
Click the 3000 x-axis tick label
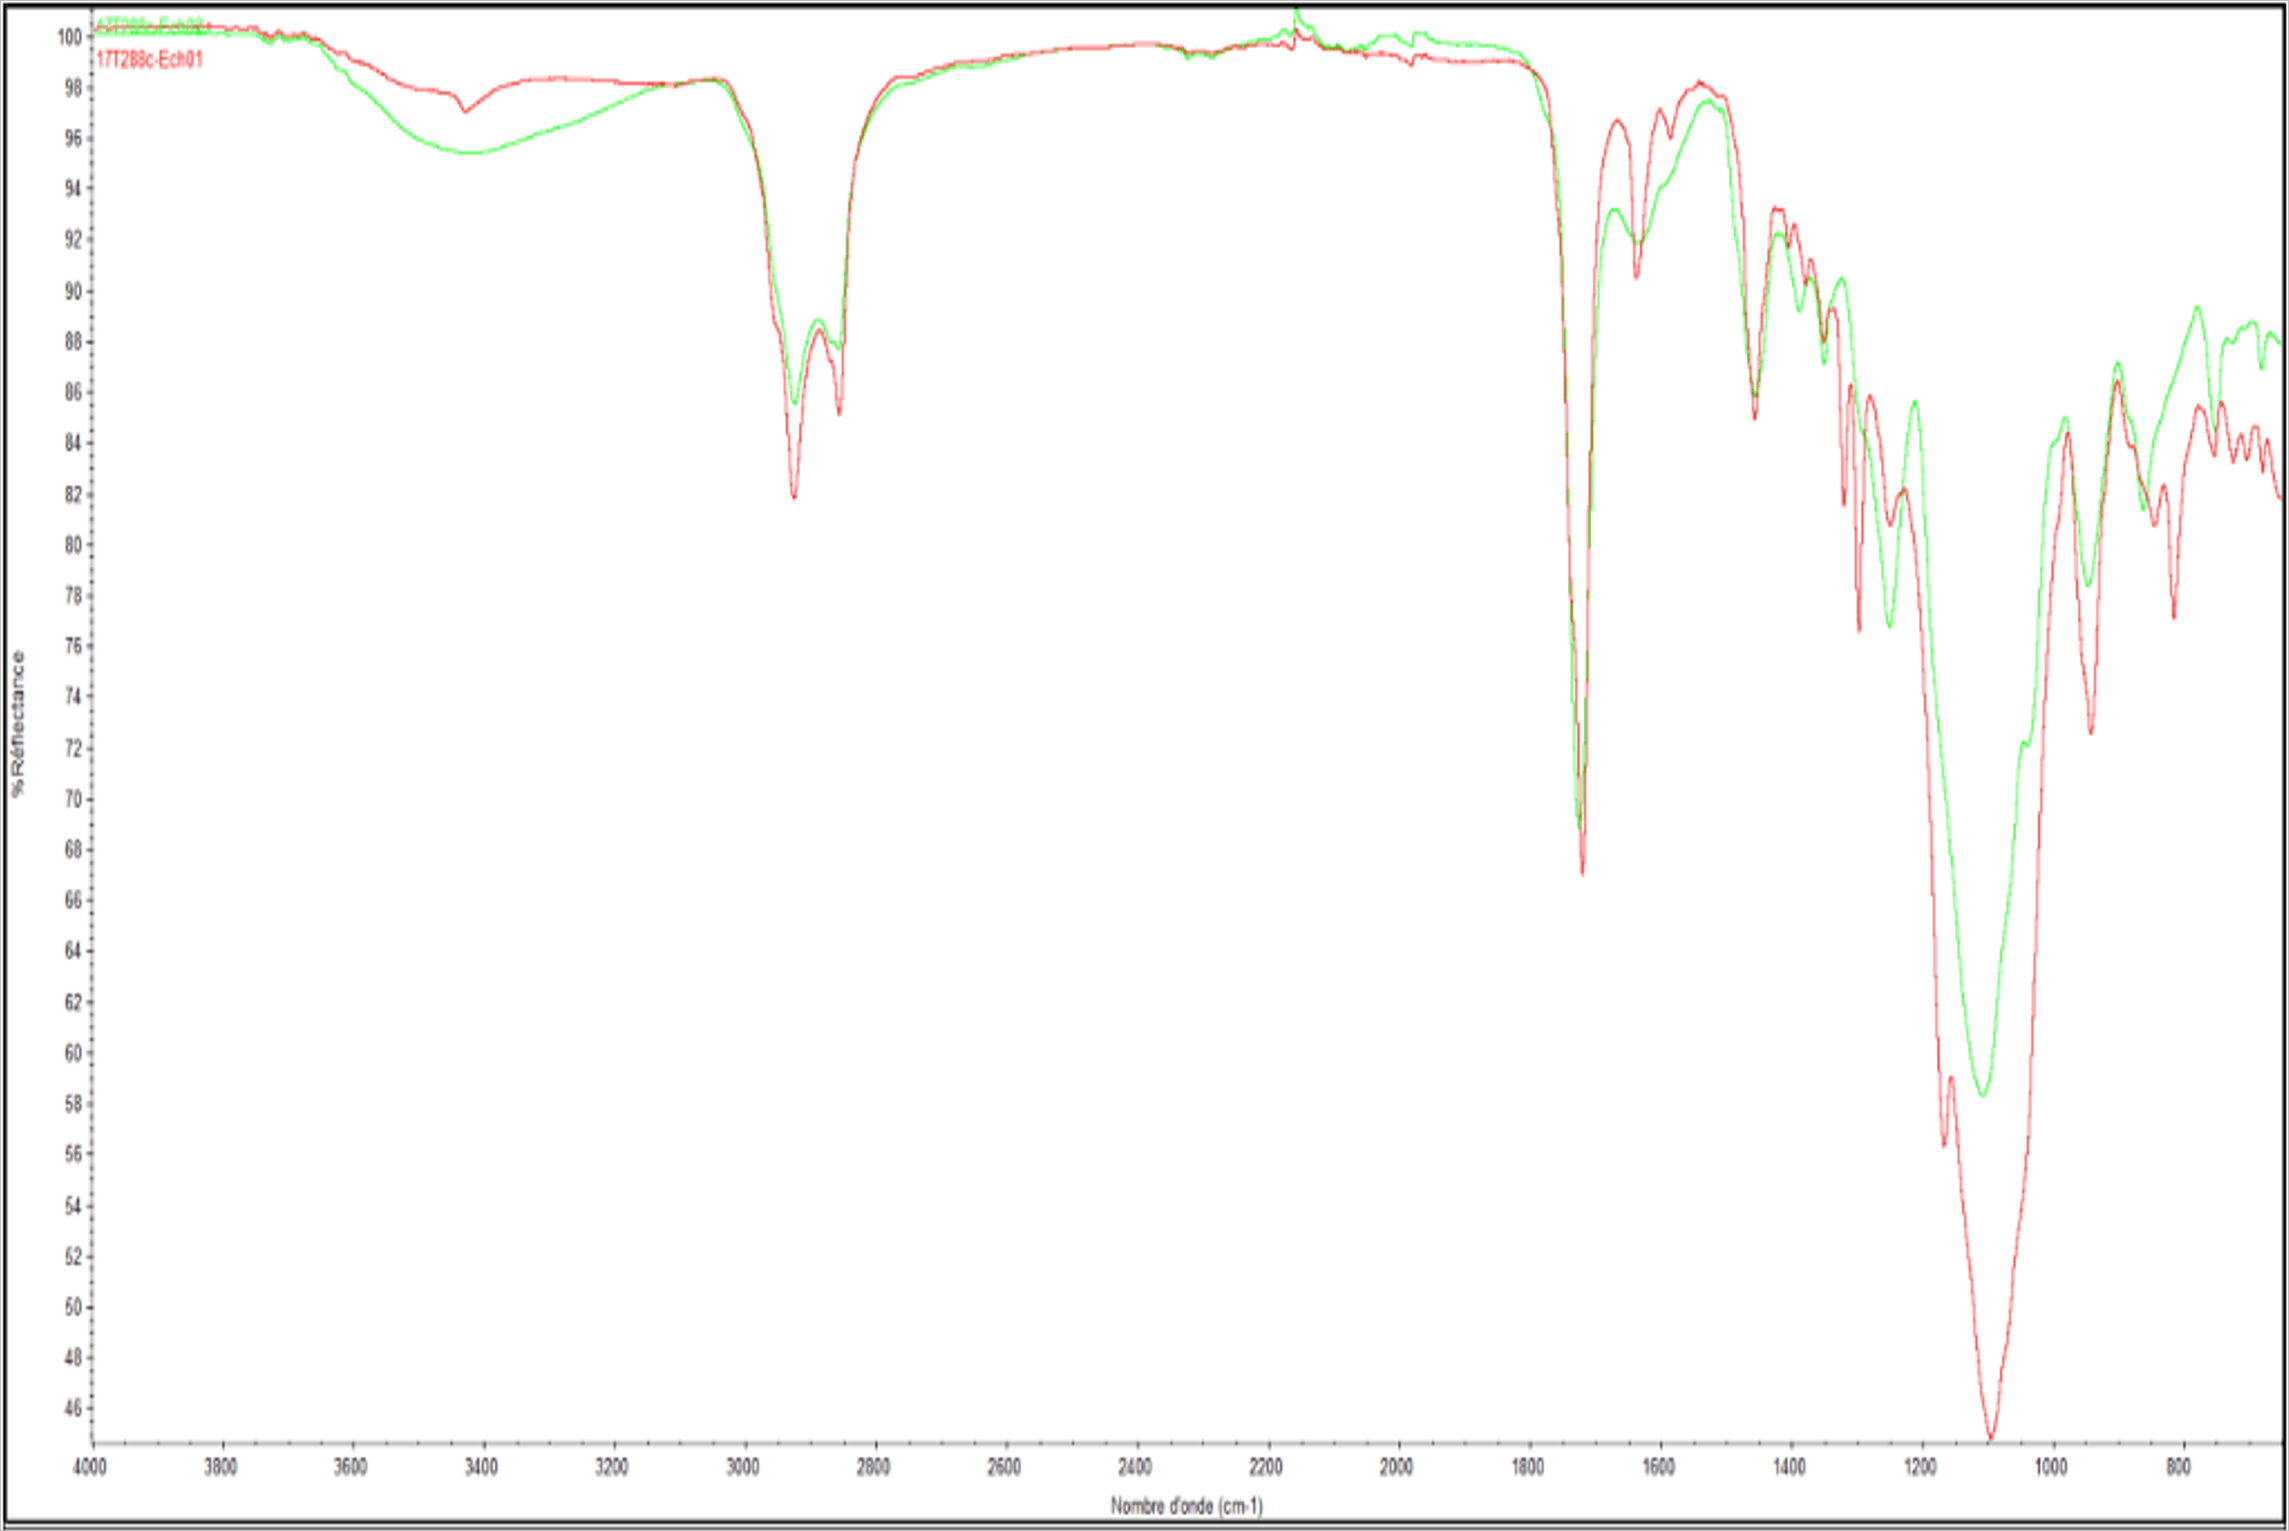[743, 1467]
